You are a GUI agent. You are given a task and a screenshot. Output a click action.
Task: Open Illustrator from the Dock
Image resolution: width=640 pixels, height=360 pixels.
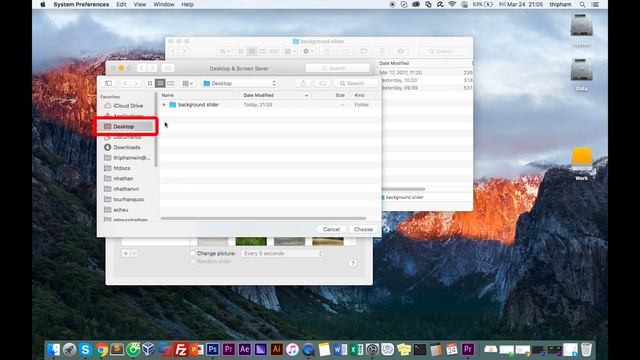(x=276, y=349)
